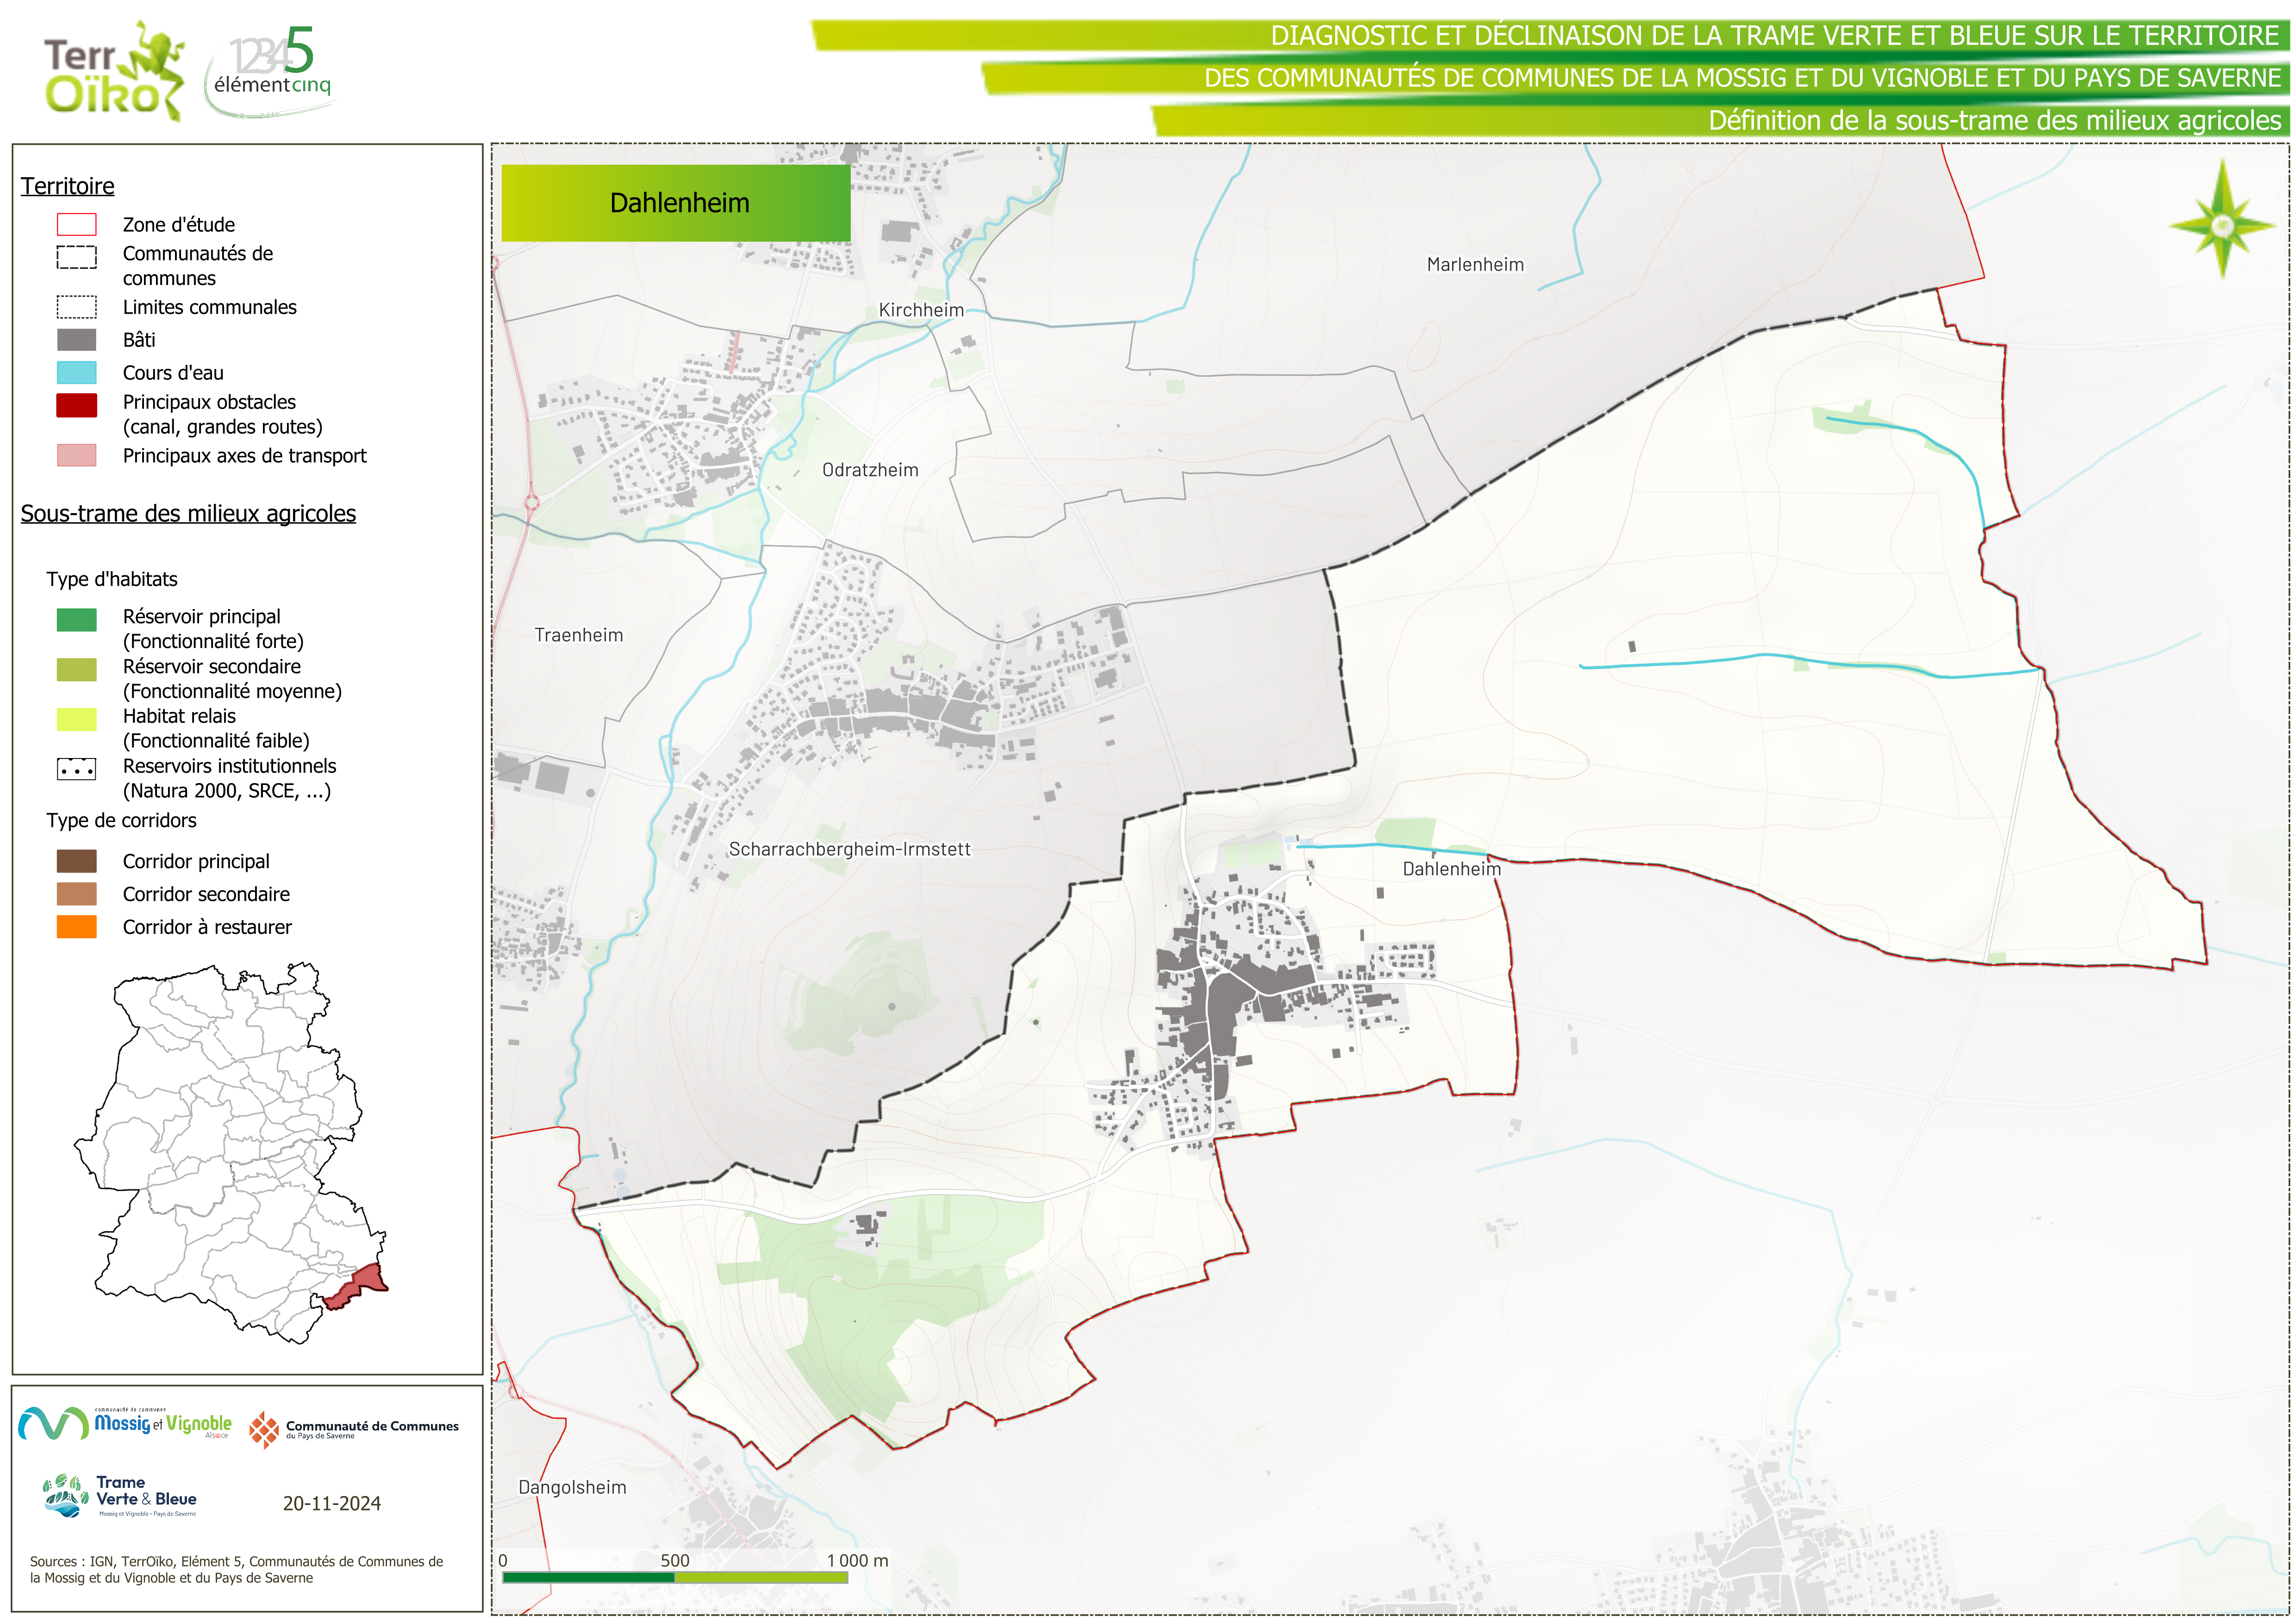Click the Zone d'étude red outline symbol
The width and height of the screenshot is (2296, 1623).
(77, 224)
